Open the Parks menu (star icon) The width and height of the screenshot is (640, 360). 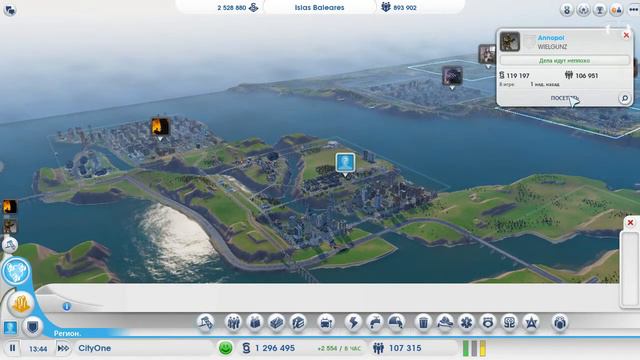[x=531, y=323]
